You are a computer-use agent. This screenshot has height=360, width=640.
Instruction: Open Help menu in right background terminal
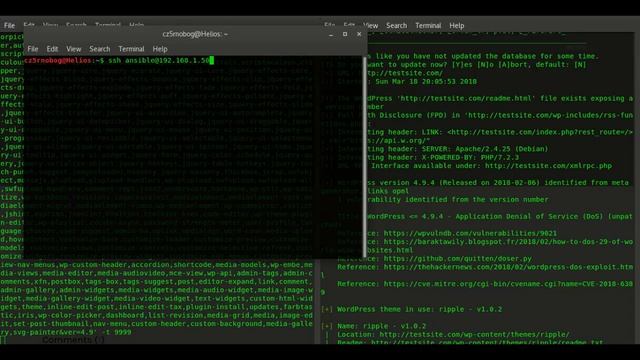click(x=456, y=25)
